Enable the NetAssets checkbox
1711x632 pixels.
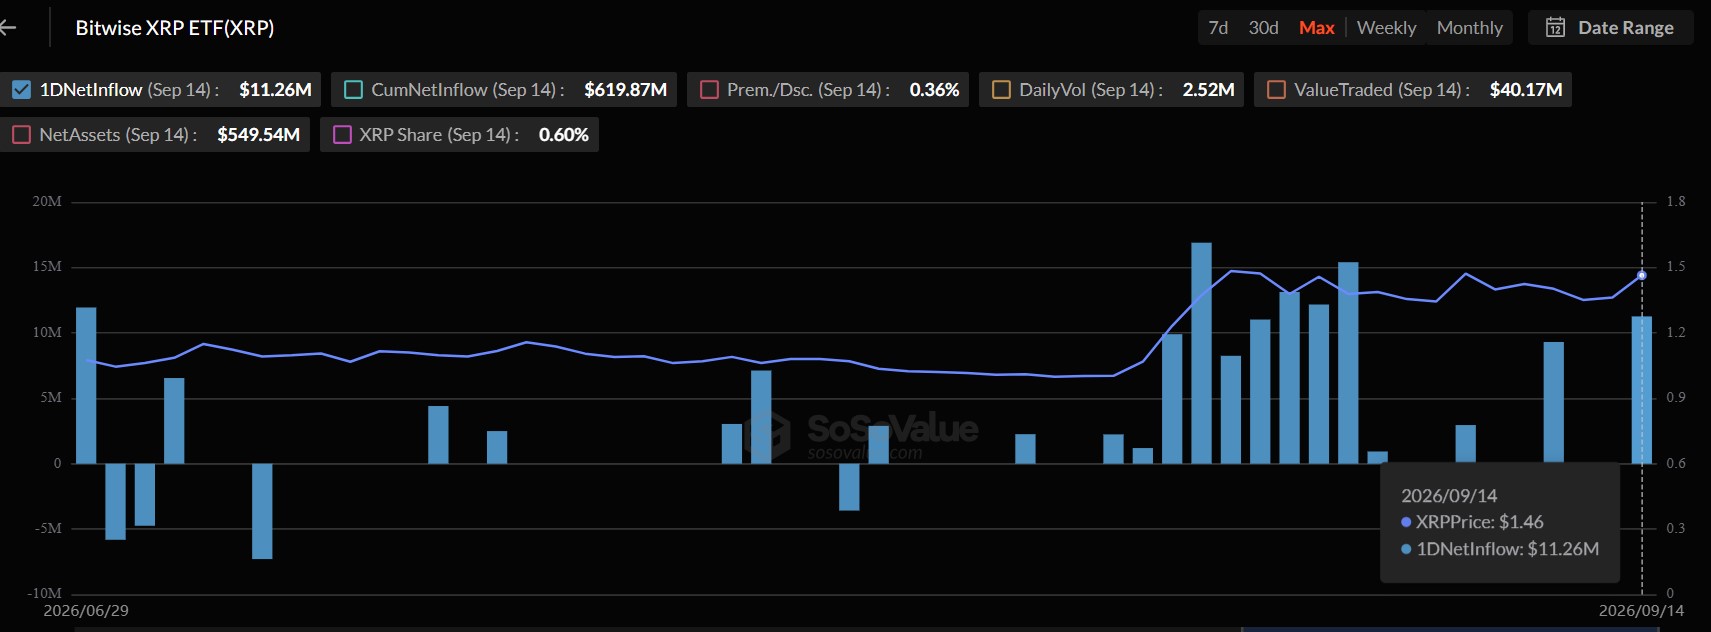tap(21, 135)
